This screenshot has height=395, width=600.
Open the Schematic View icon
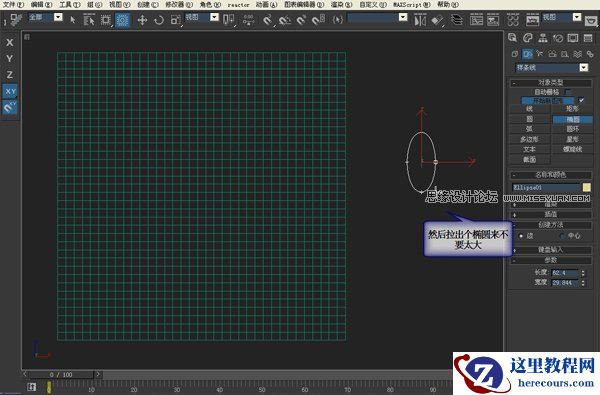(493, 20)
